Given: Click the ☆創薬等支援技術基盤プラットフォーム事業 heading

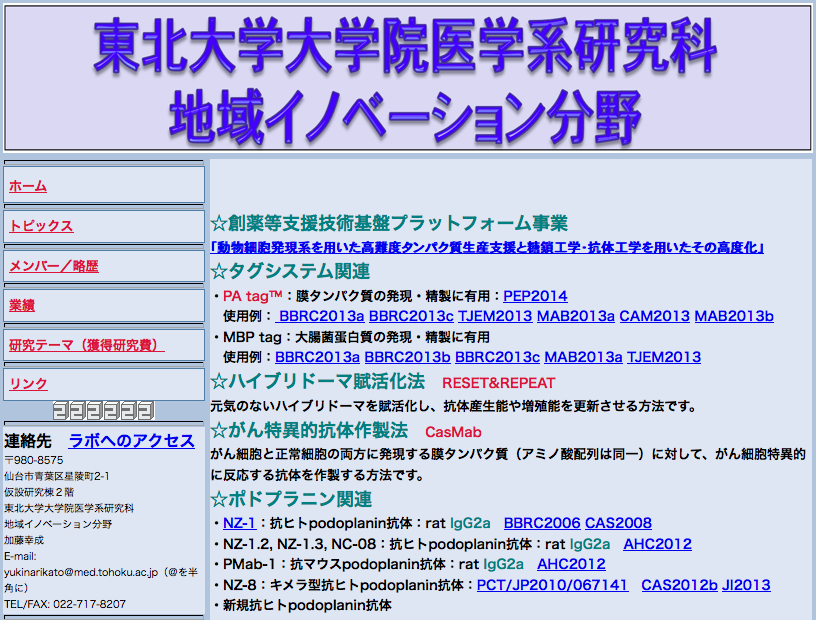Looking at the screenshot, I should pyautogui.click(x=389, y=223).
